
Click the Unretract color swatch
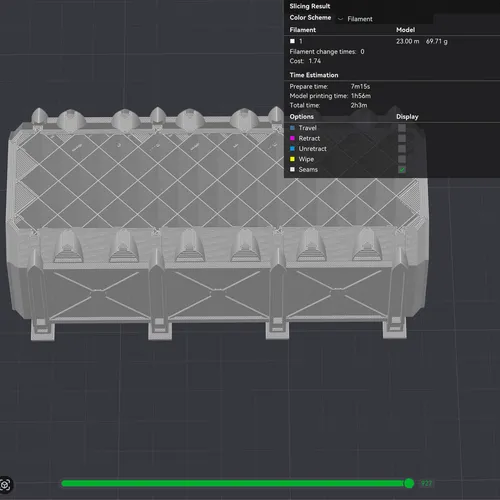292,149
